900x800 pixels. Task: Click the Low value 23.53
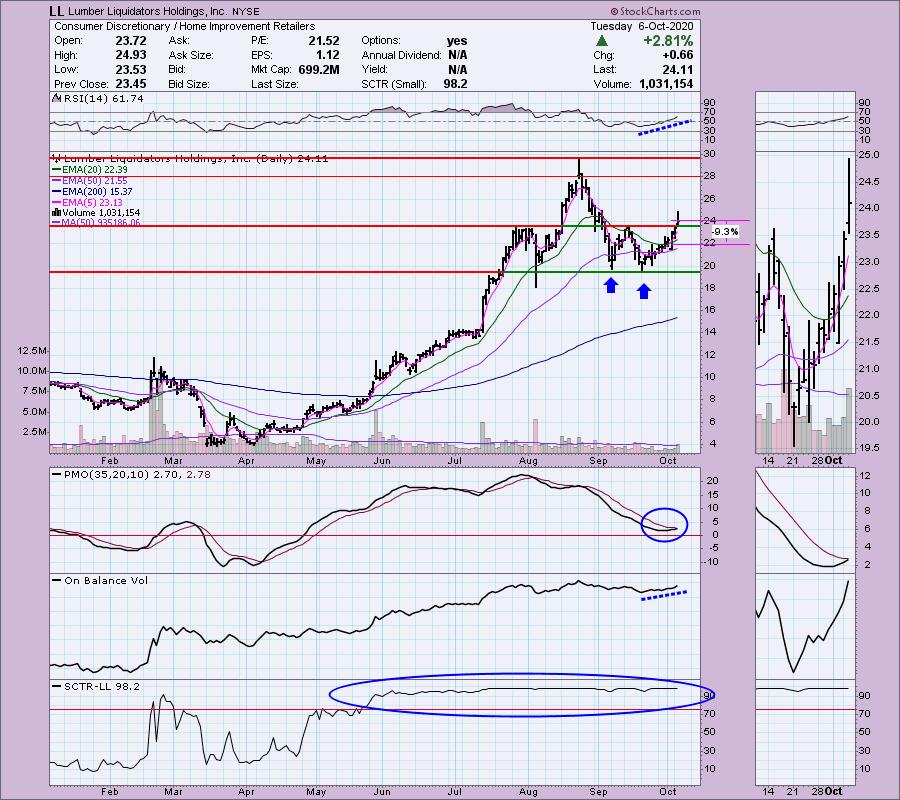tap(130, 69)
